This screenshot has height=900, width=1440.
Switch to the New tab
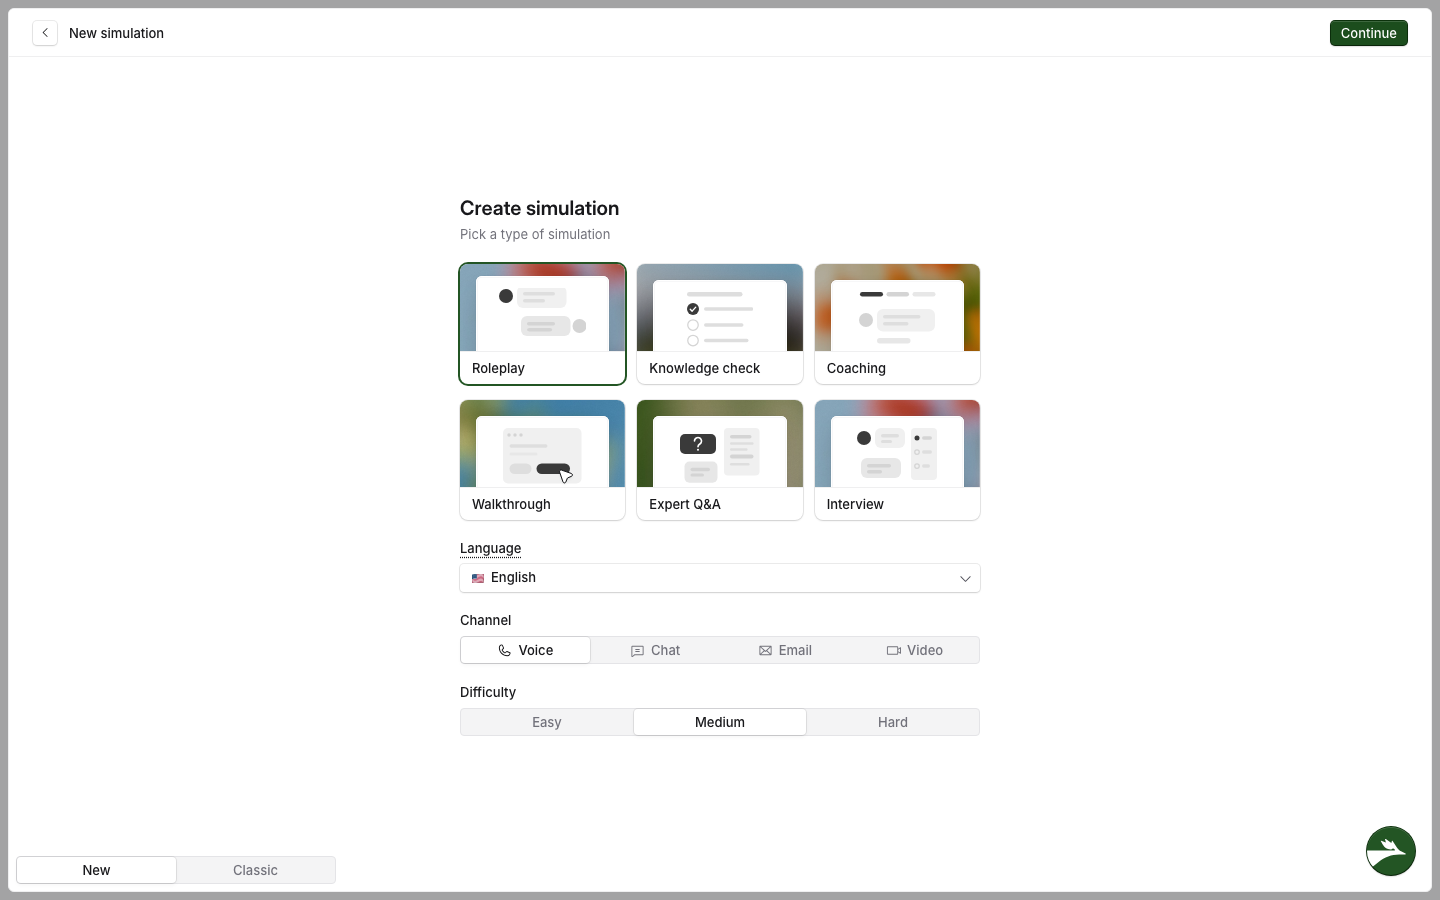pos(97,870)
